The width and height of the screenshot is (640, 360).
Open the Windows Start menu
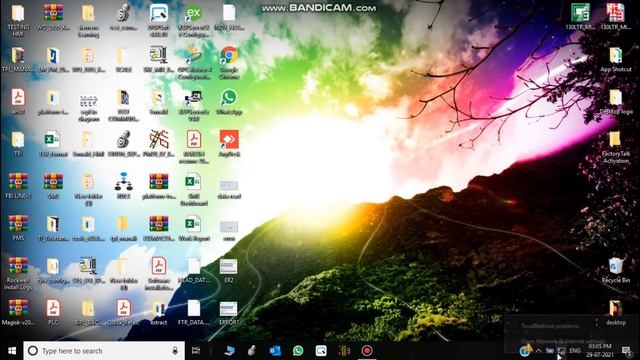pos(12,351)
